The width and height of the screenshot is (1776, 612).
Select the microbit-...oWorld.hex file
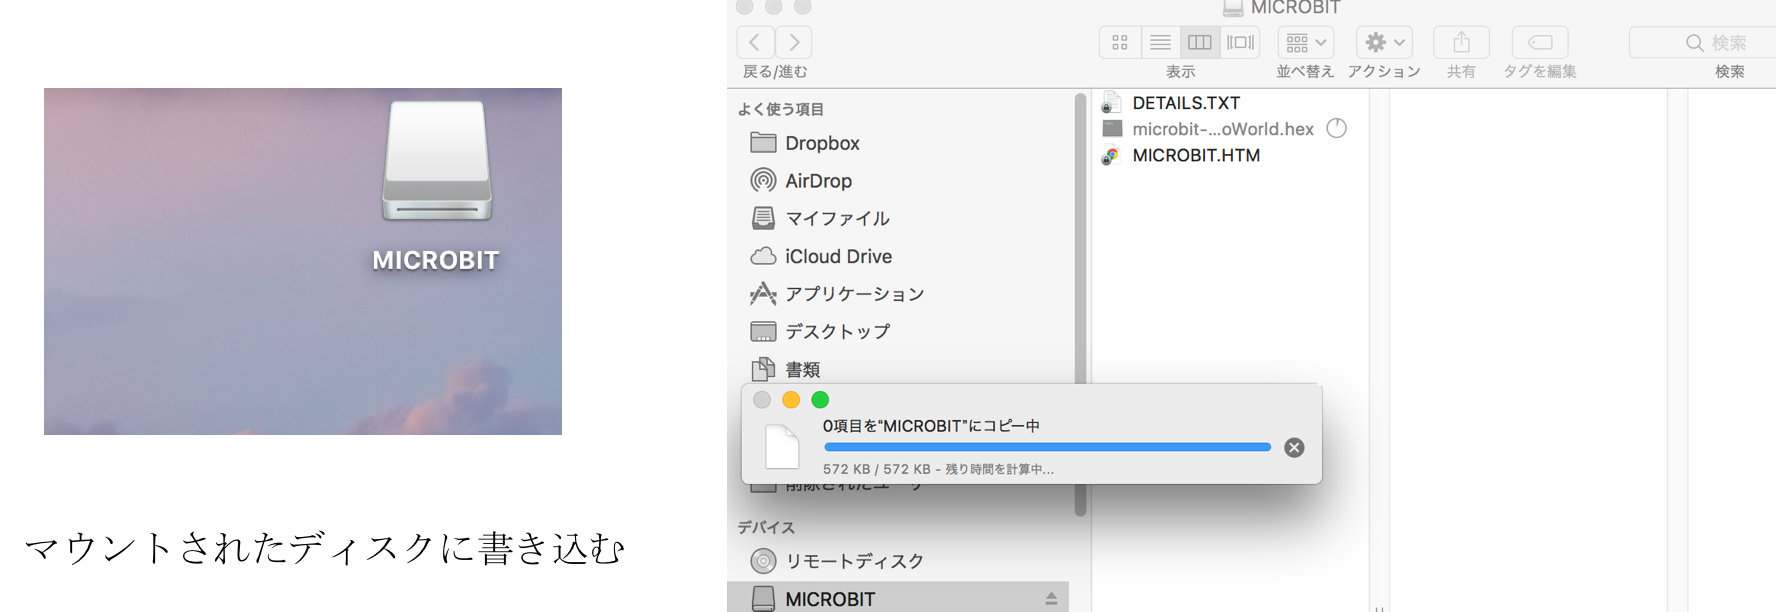[x=1222, y=129]
